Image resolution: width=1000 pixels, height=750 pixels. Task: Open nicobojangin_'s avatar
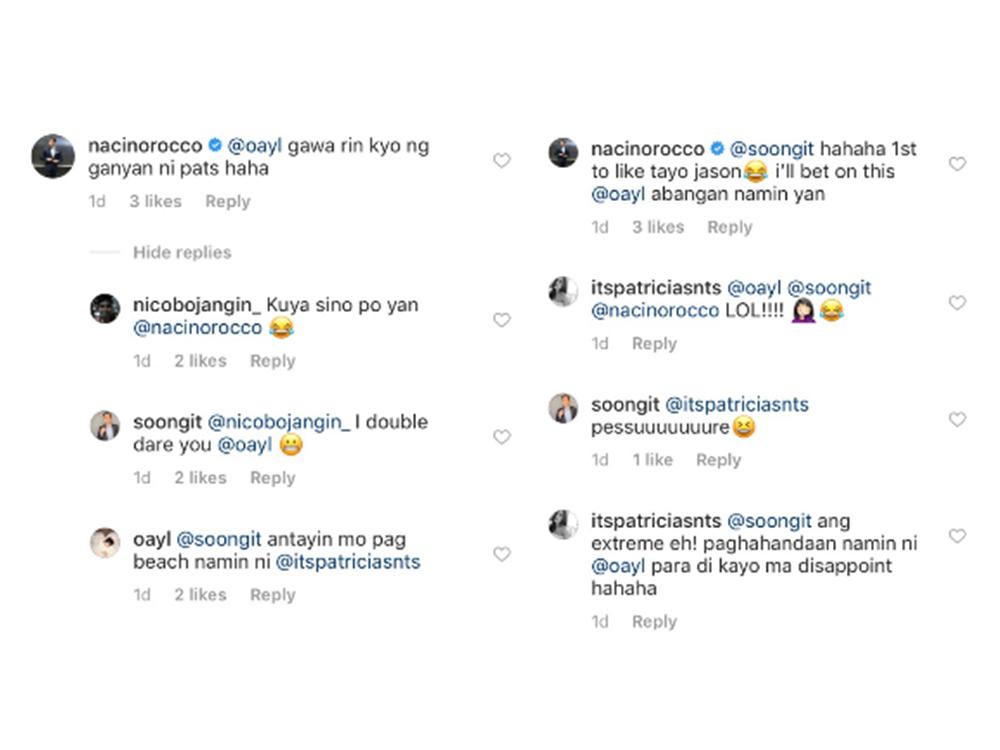click(105, 309)
